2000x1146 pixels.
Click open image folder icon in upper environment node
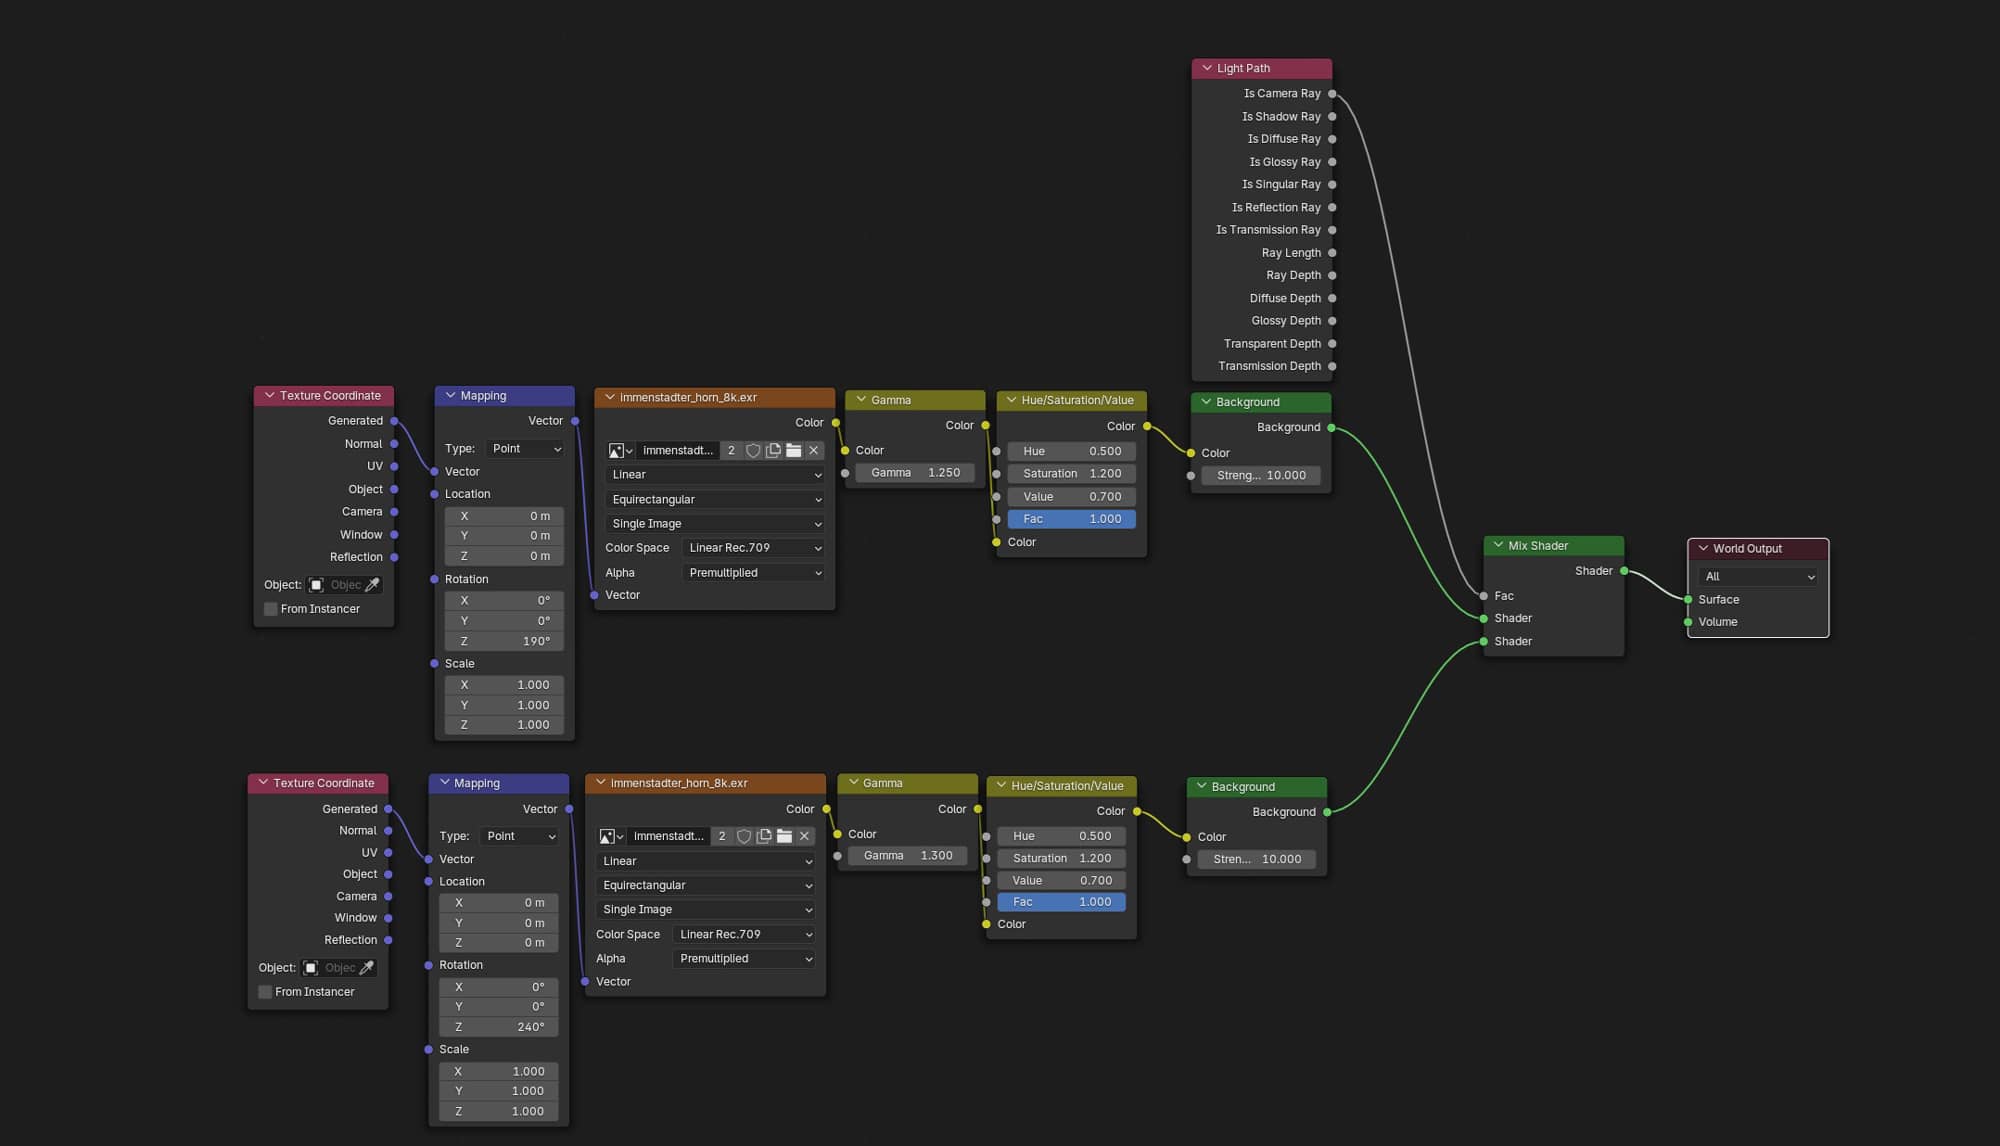(x=793, y=451)
